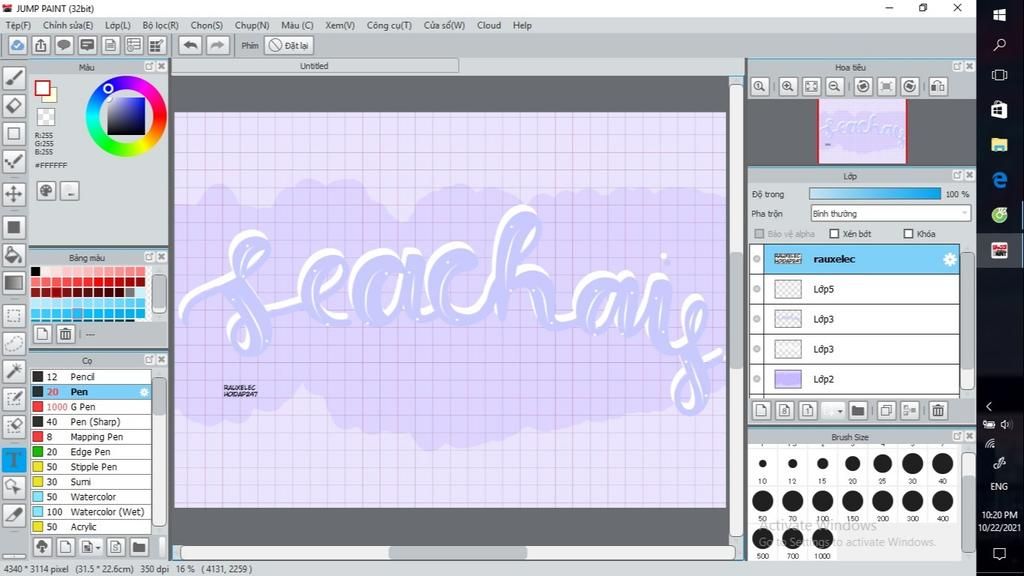Image resolution: width=1024 pixels, height=576 pixels.
Task: Open Windows Start button
Action: coord(999,14)
